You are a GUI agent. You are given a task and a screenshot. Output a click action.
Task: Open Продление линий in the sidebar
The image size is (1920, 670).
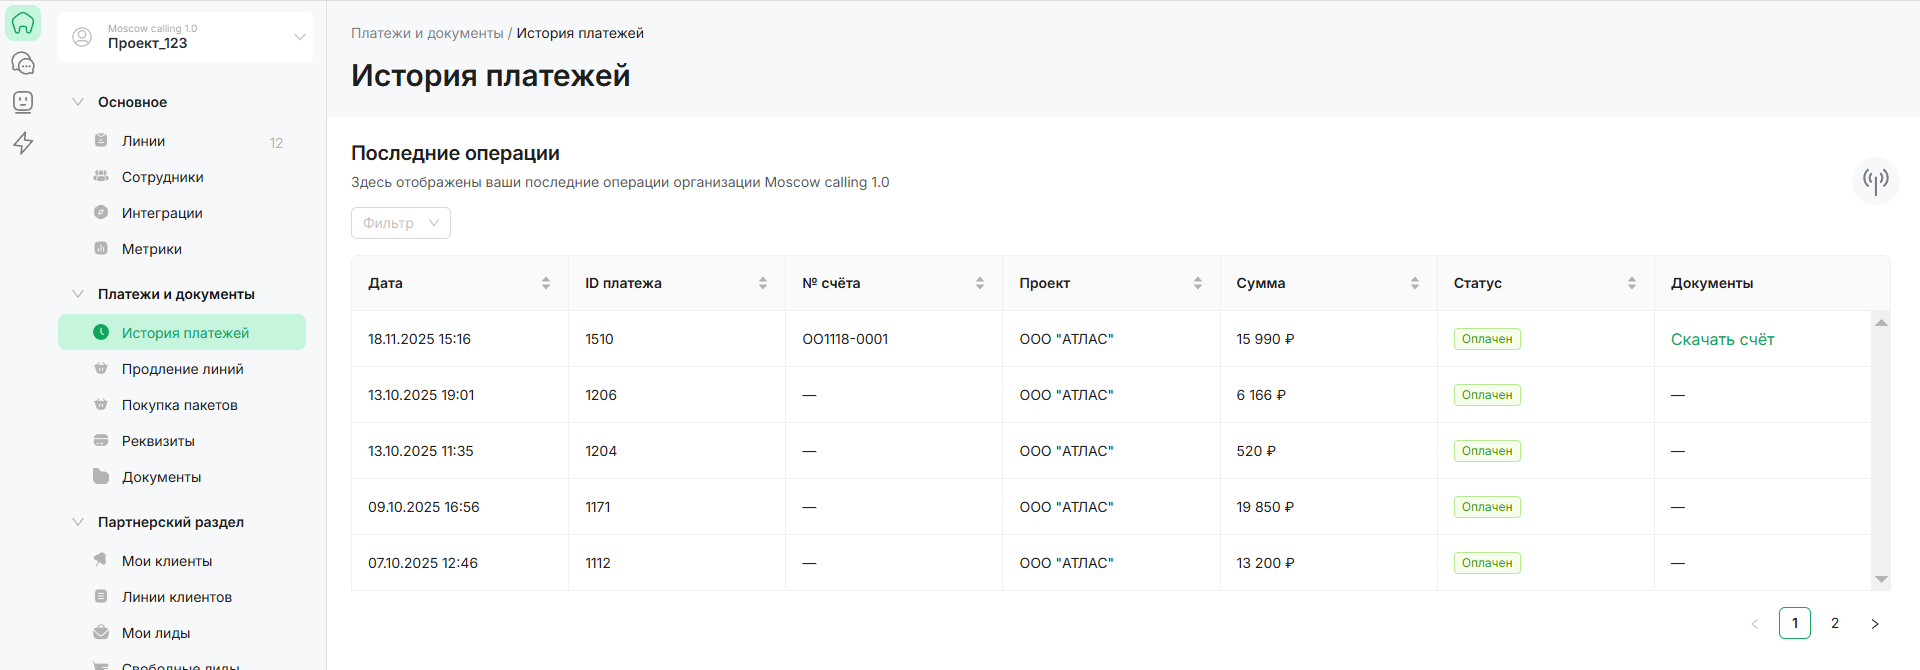pos(182,369)
